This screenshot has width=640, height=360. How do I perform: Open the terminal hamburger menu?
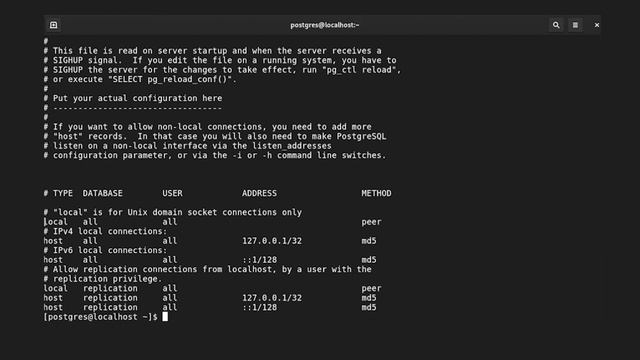[x=575, y=25]
